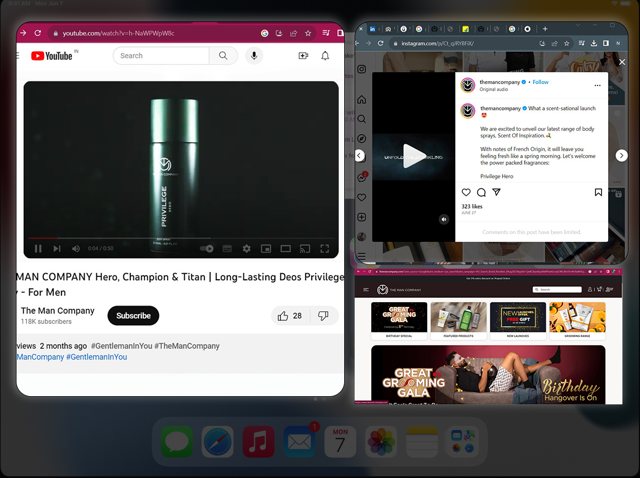This screenshot has height=478, width=640.
Task: Enable YouTube miniplayer mode
Action: point(266,249)
